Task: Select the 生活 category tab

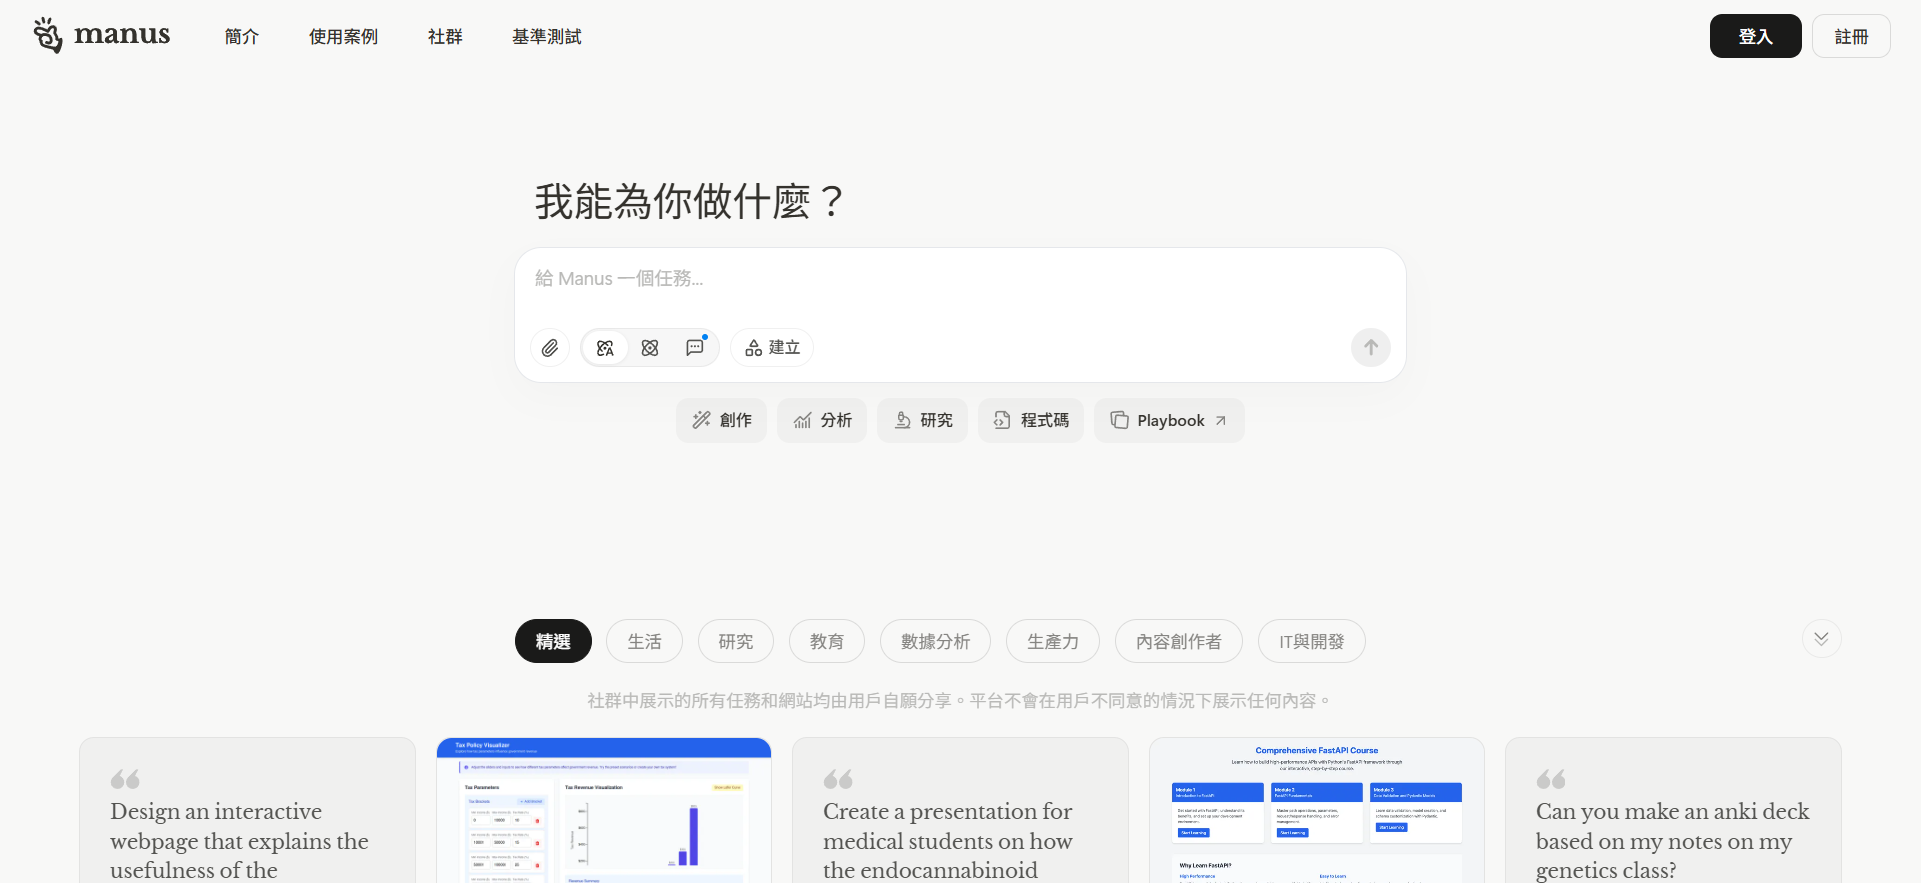Action: [644, 641]
